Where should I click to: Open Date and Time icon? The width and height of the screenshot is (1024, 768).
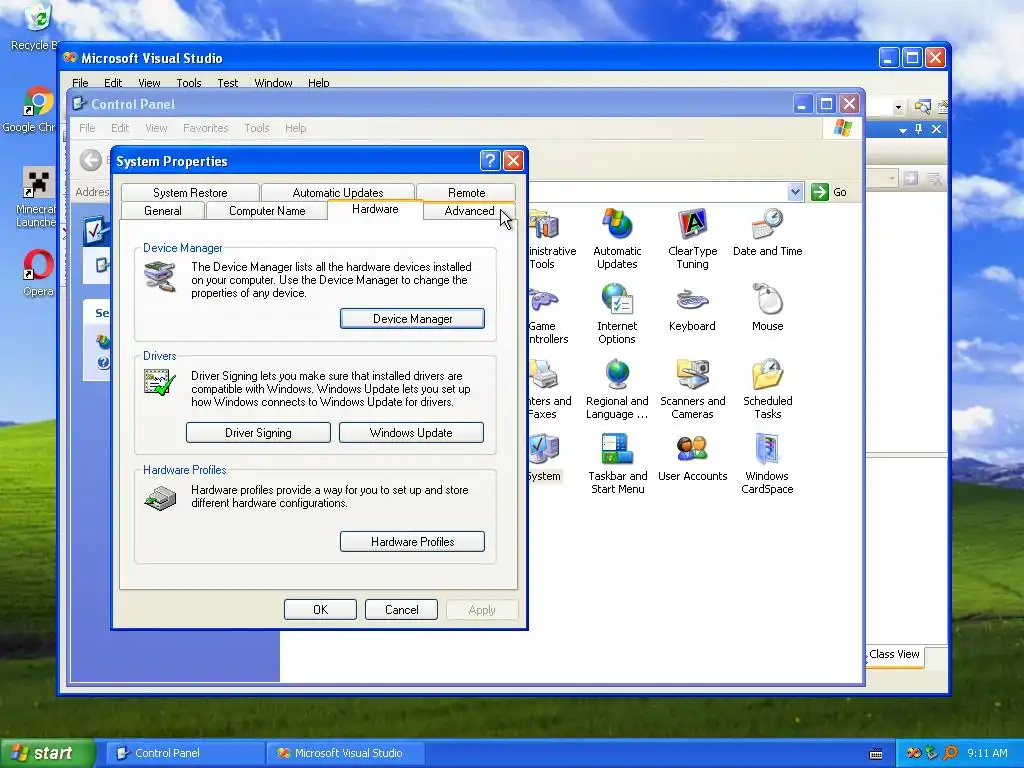click(x=767, y=232)
